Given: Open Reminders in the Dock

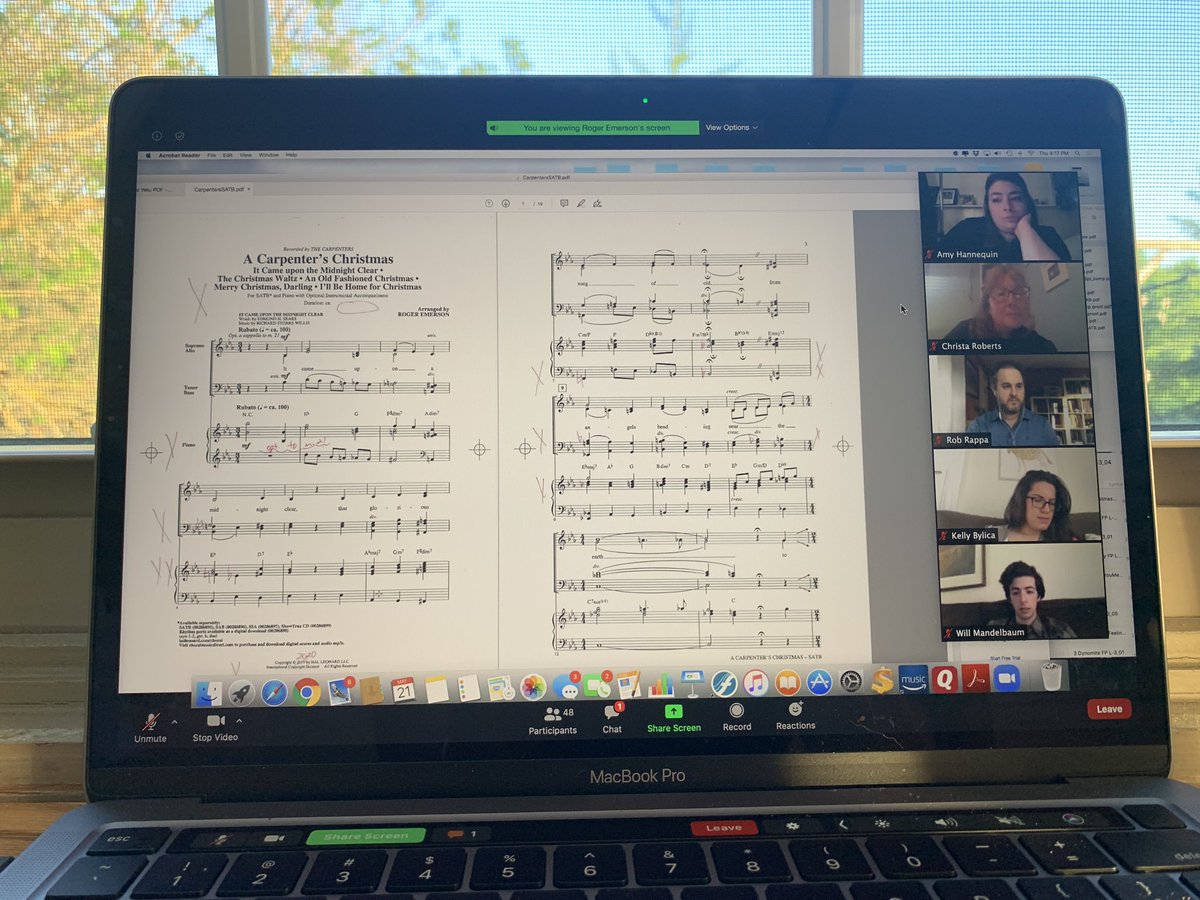Looking at the screenshot, I should point(469,688).
